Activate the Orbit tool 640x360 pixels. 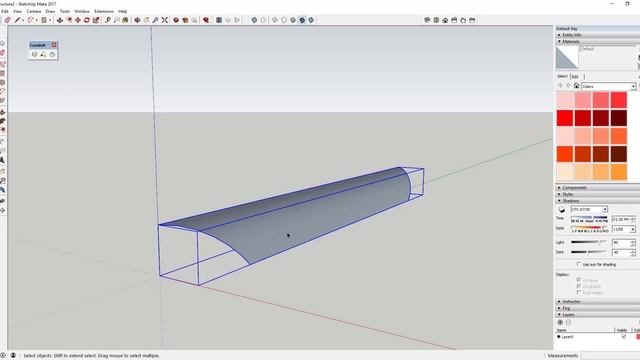(137, 20)
